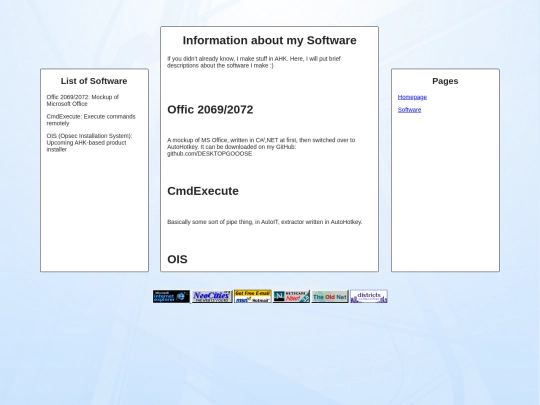
Task: Select CmdExecute: Execute commands remotely entry
Action: [91, 120]
